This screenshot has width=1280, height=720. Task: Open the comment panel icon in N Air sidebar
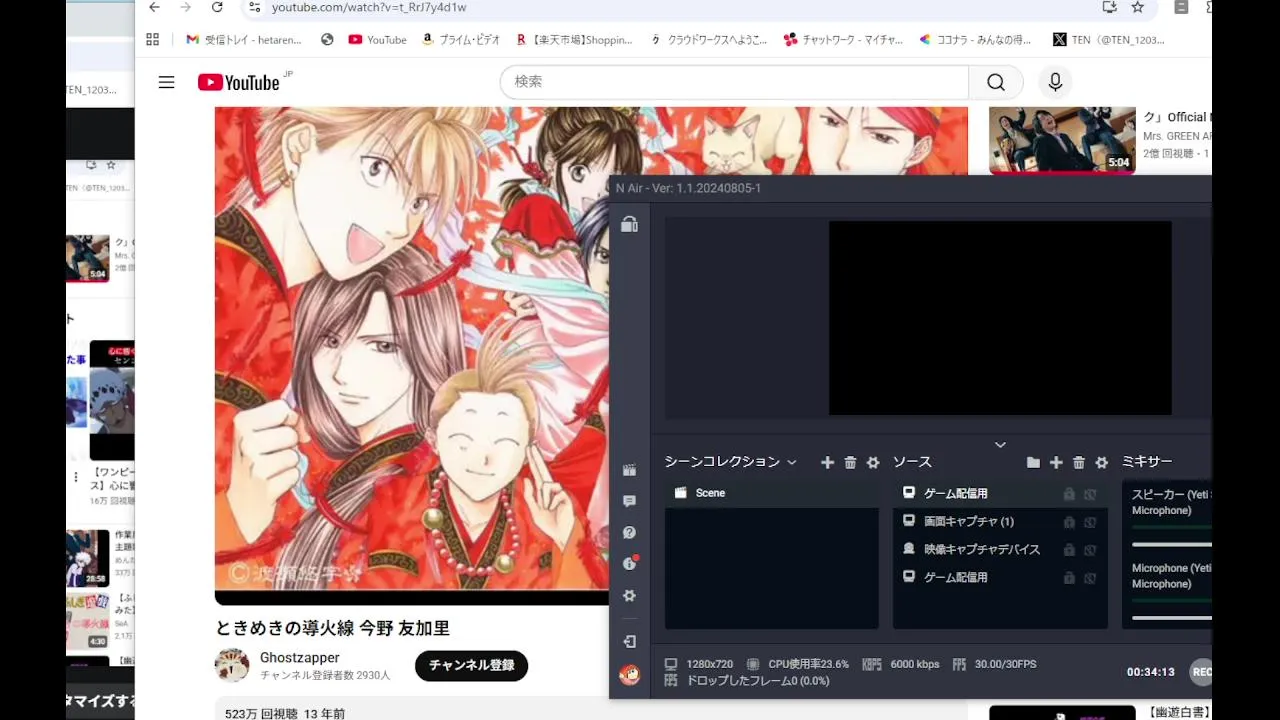[629, 501]
